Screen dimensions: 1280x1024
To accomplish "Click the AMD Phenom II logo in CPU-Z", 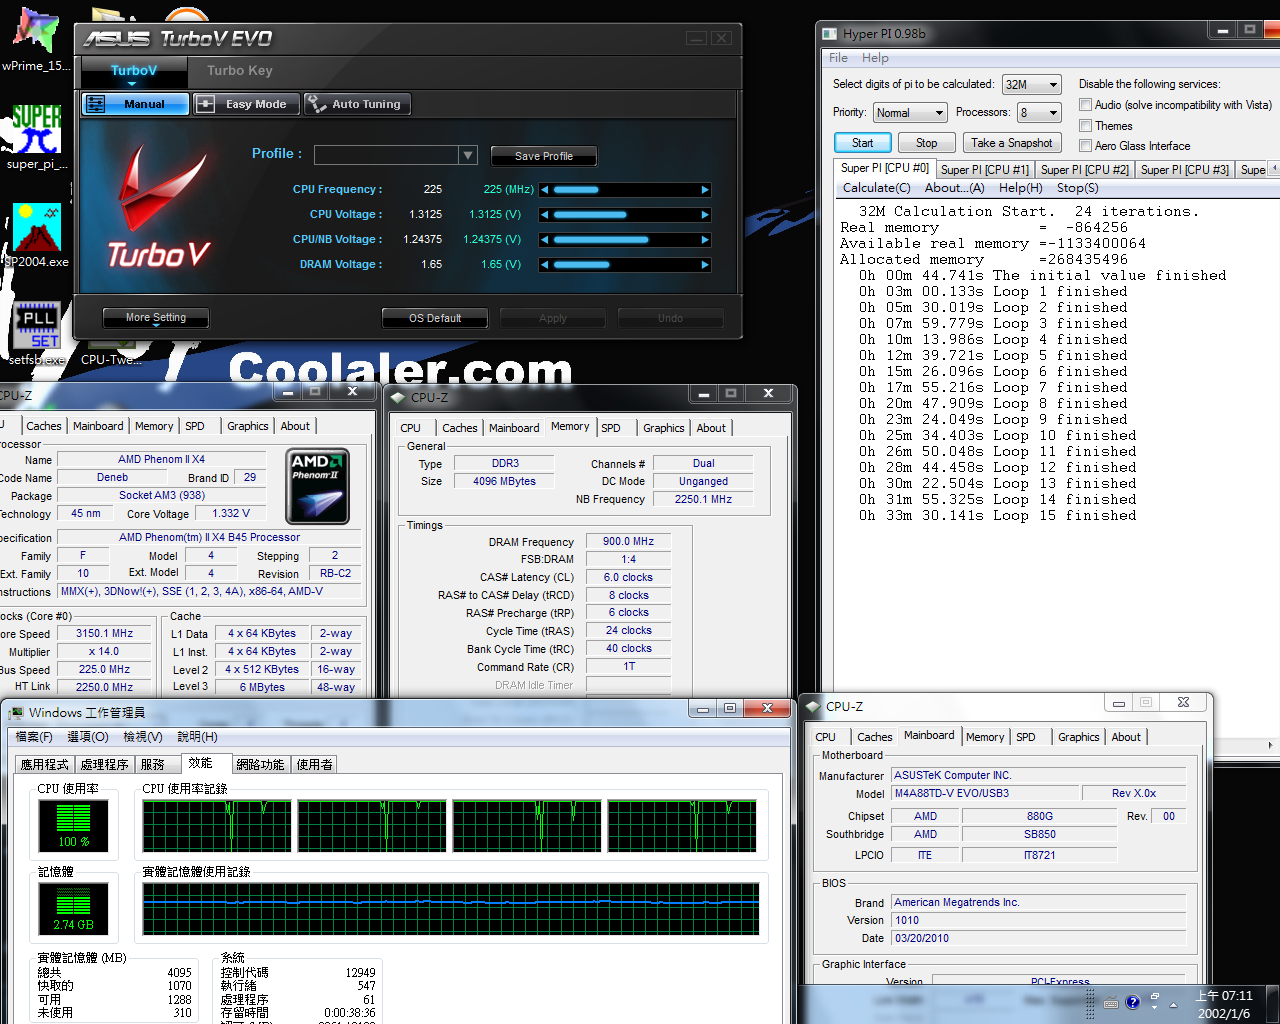I will tap(317, 486).
